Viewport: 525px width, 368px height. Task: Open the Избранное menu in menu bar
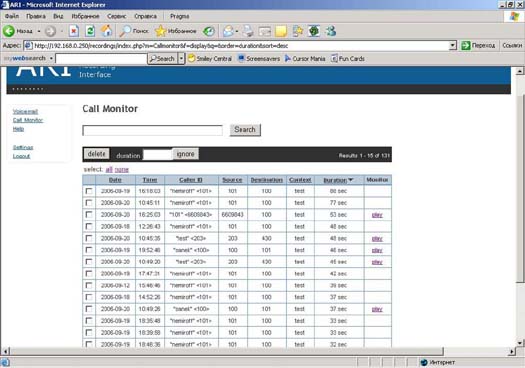pyautogui.click(x=85, y=16)
